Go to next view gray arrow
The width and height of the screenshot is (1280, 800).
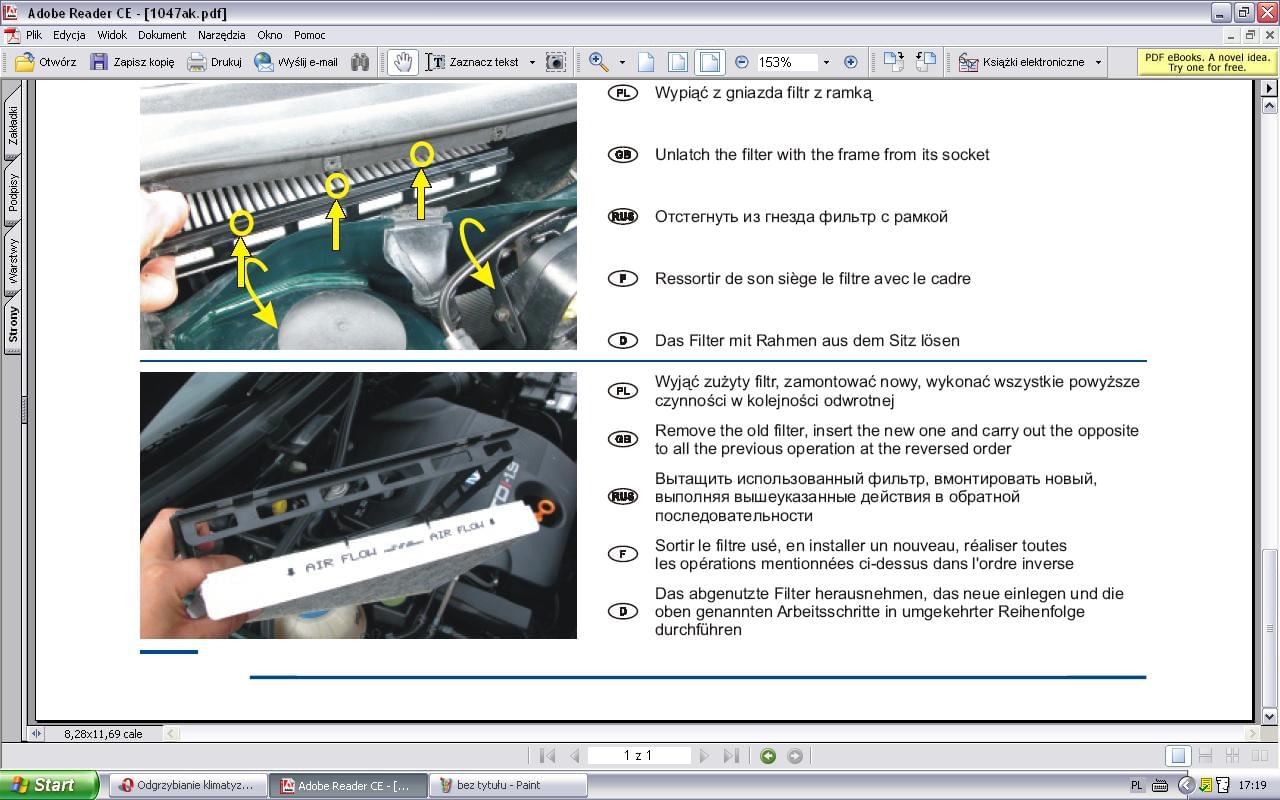795,756
